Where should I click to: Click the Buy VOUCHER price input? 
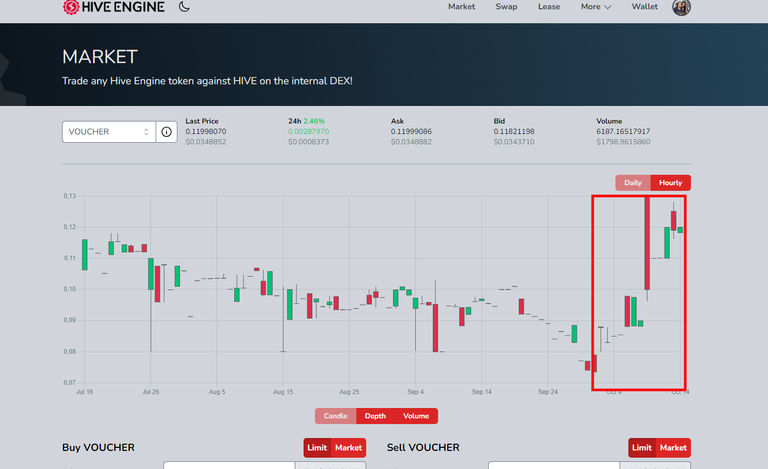tap(229, 465)
